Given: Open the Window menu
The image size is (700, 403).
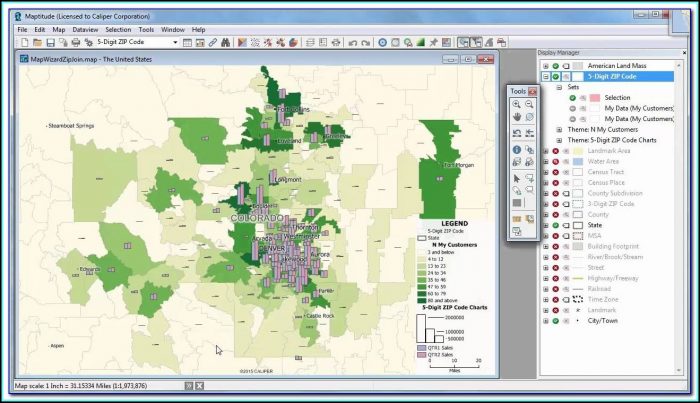Looking at the screenshot, I should coord(173,29).
